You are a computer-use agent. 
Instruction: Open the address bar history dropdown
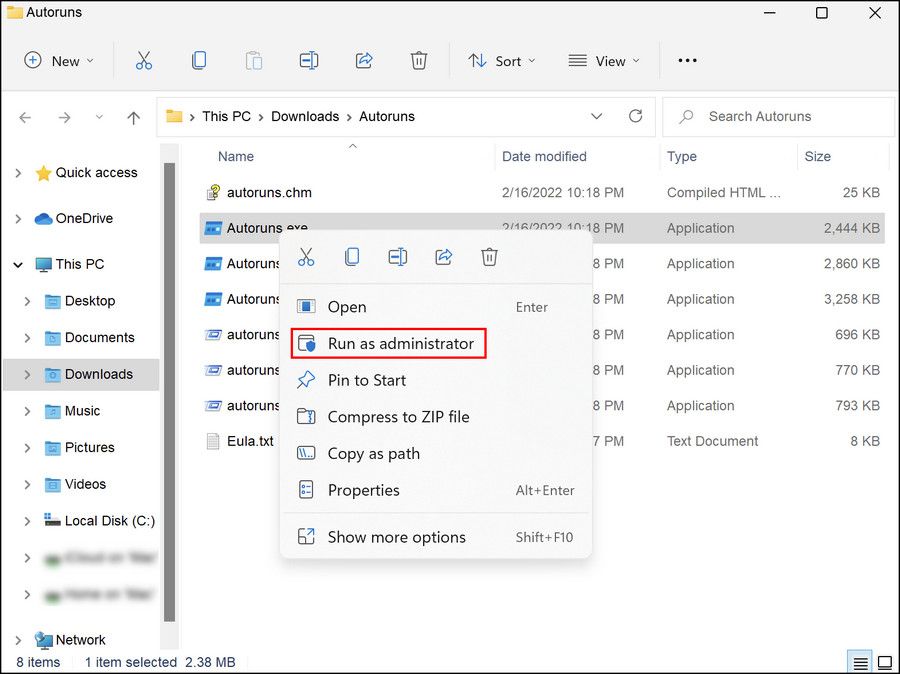[596, 117]
